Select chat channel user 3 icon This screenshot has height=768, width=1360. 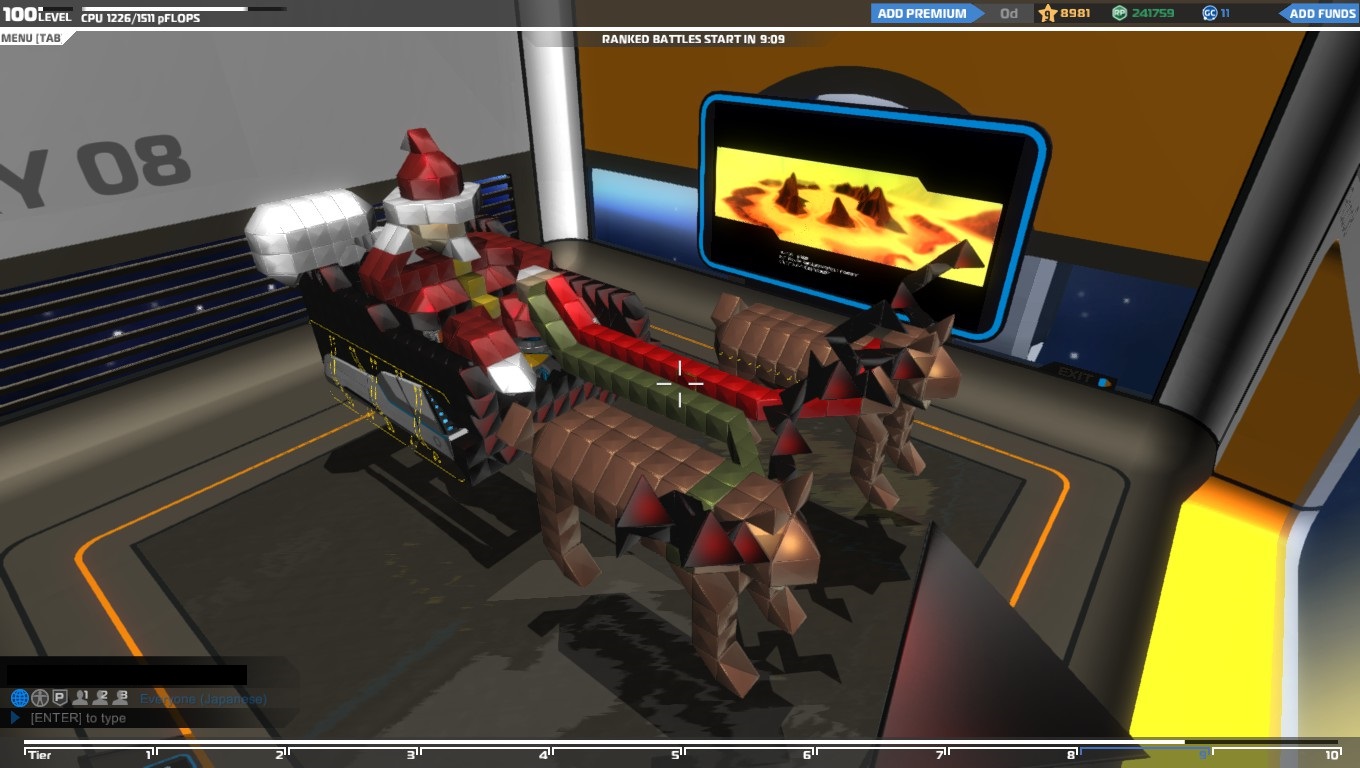121,697
